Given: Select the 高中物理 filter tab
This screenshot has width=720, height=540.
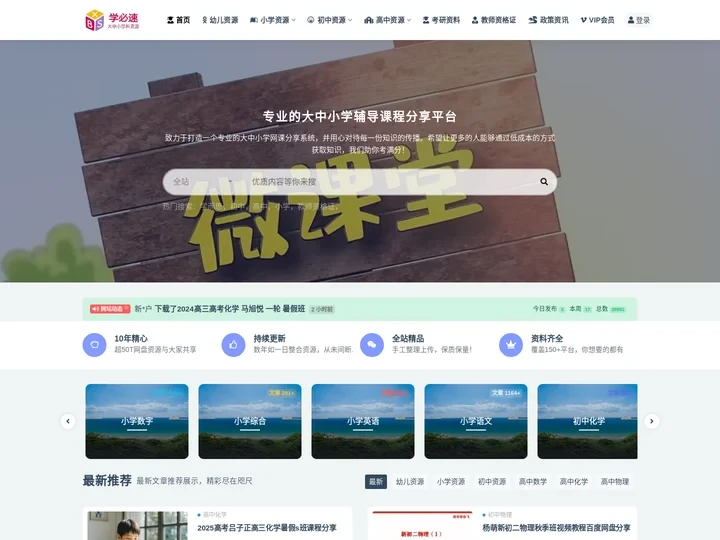Looking at the screenshot, I should coord(615,482).
